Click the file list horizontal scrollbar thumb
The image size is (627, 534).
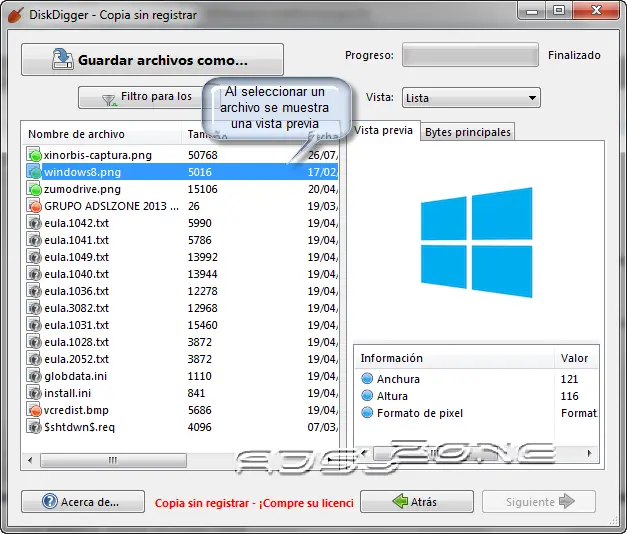113,460
